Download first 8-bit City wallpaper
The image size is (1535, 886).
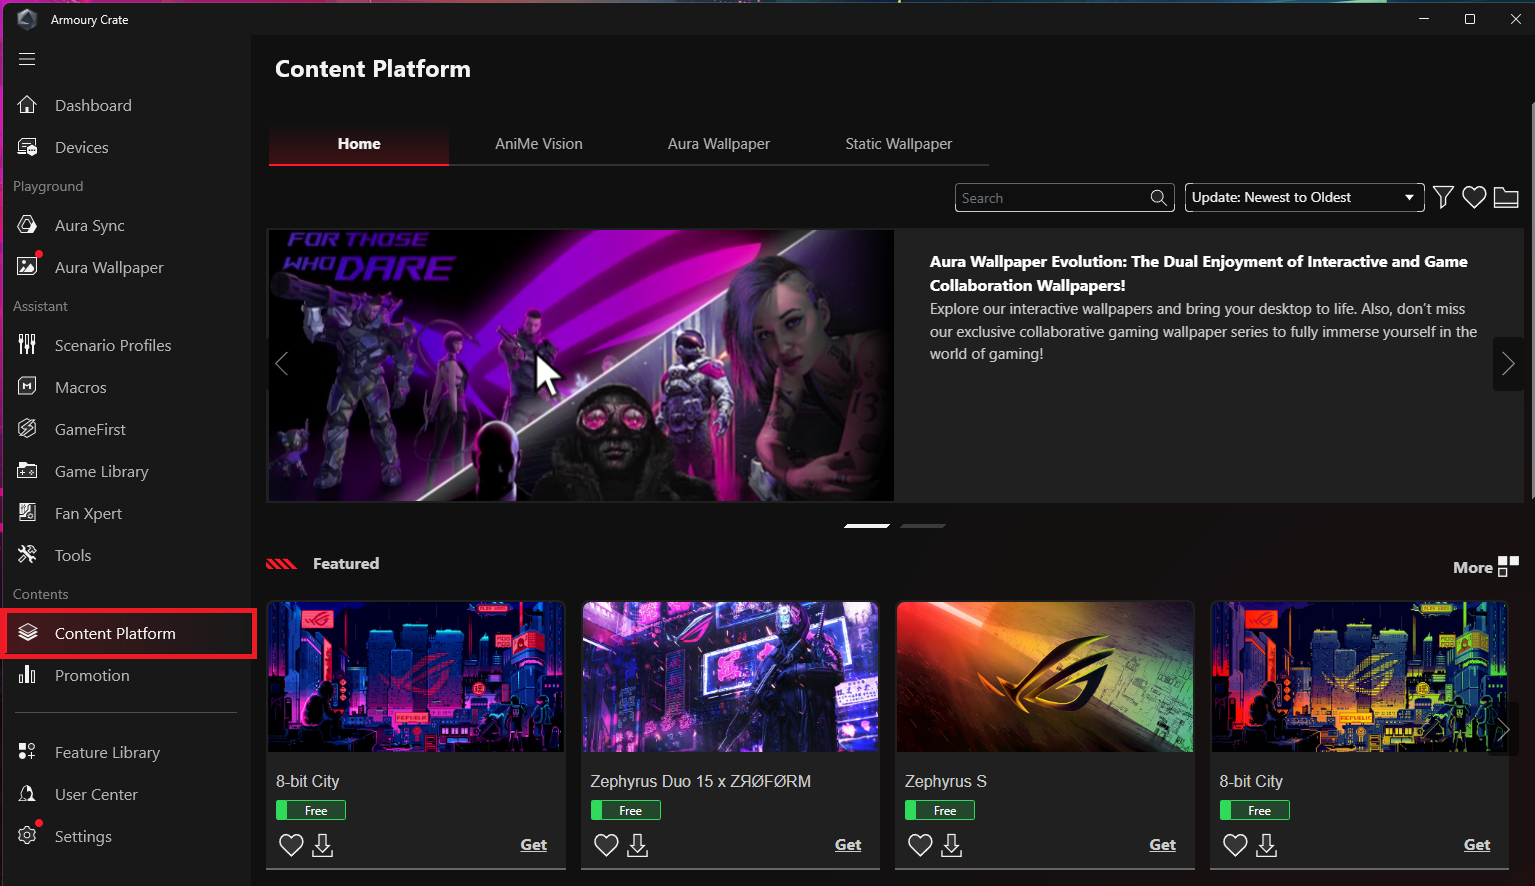(322, 846)
